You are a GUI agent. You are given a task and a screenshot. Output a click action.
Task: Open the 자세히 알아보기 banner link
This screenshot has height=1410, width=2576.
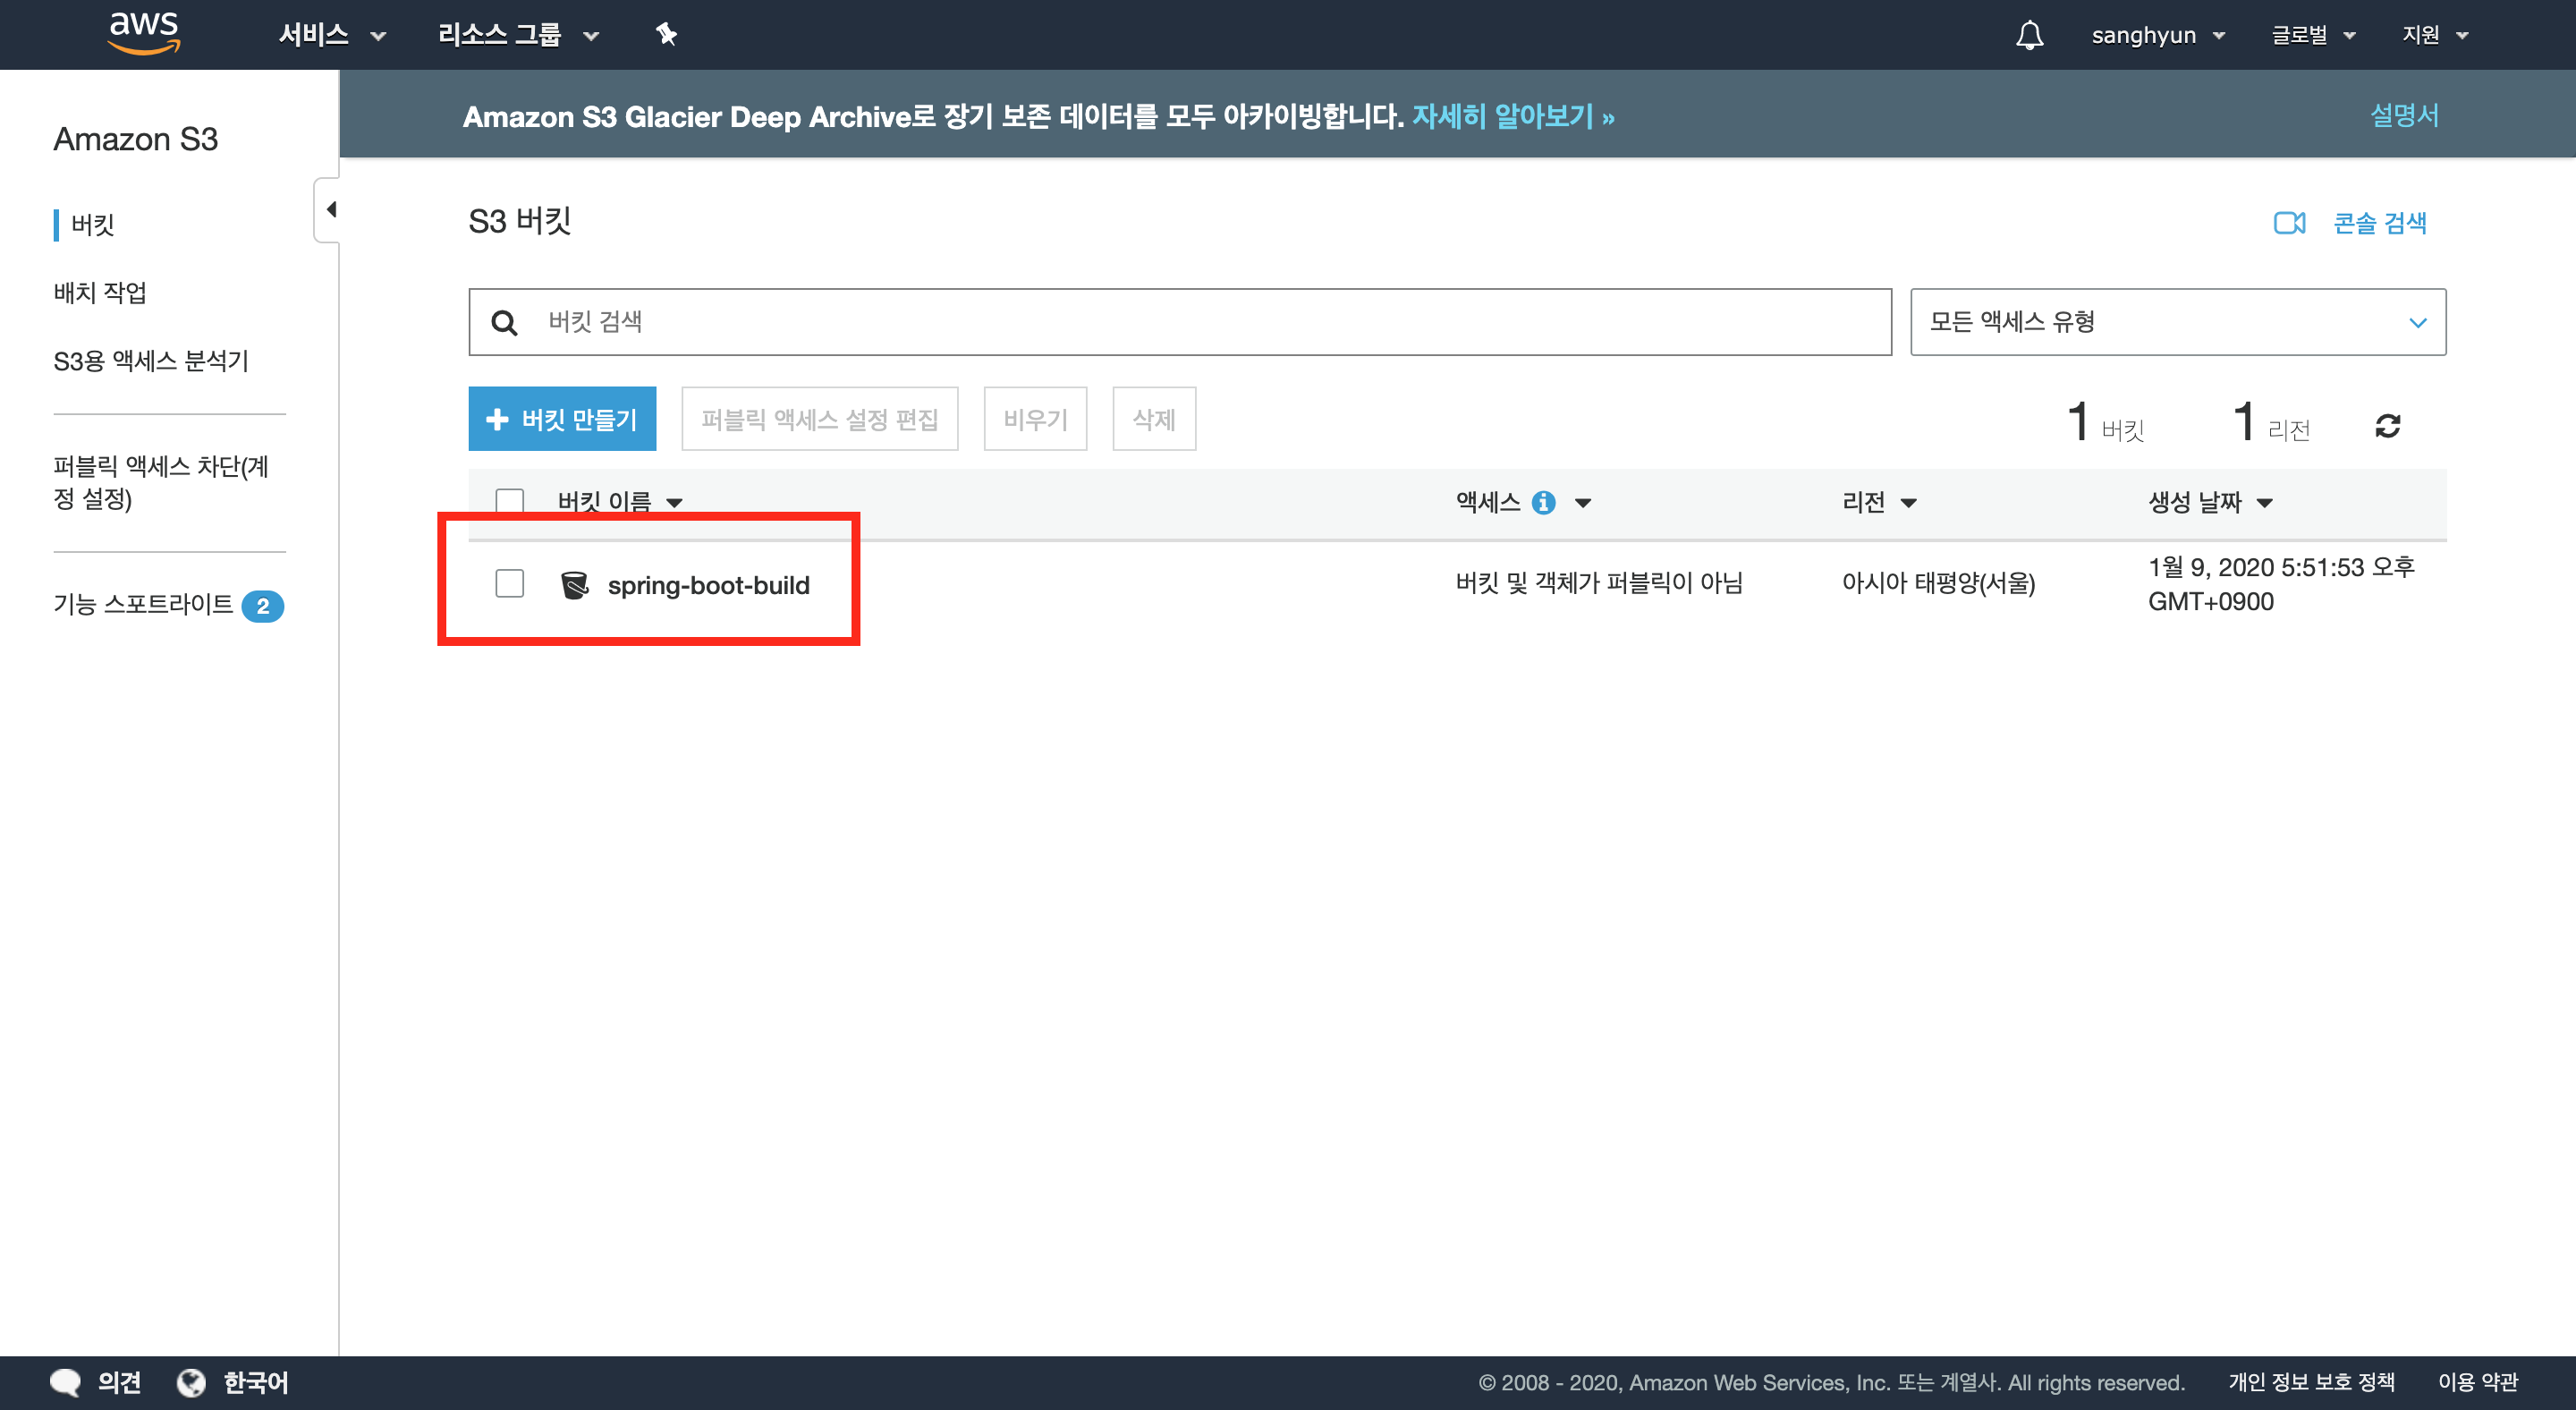coord(1512,117)
